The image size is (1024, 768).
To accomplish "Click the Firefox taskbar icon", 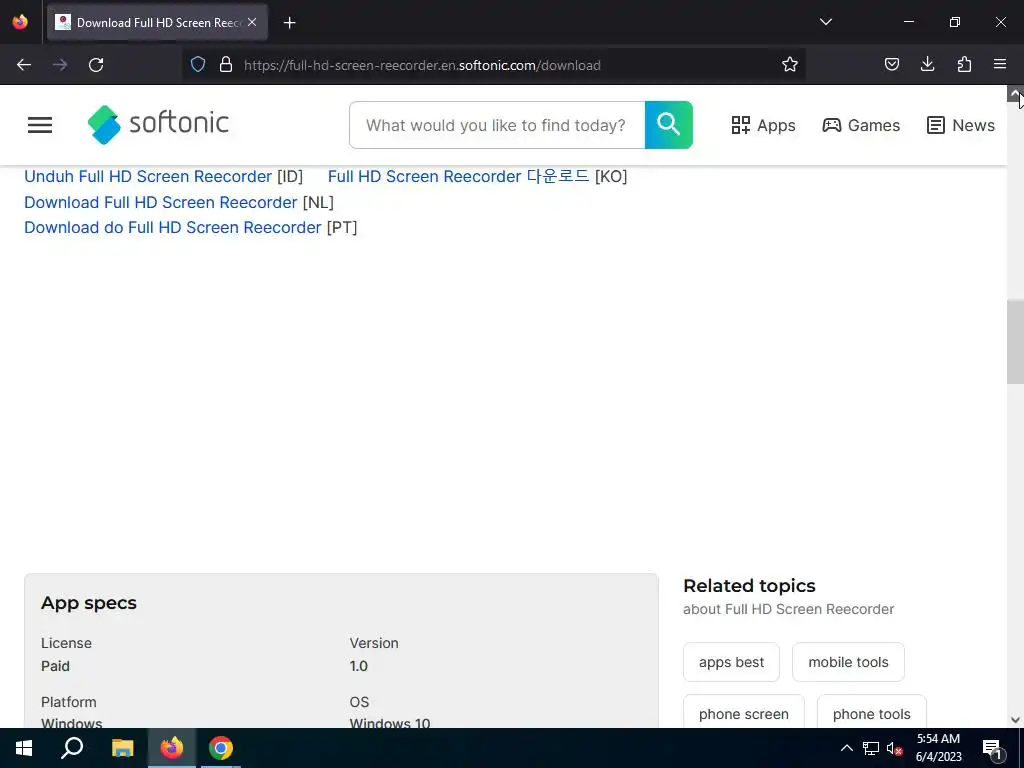I will 172,748.
